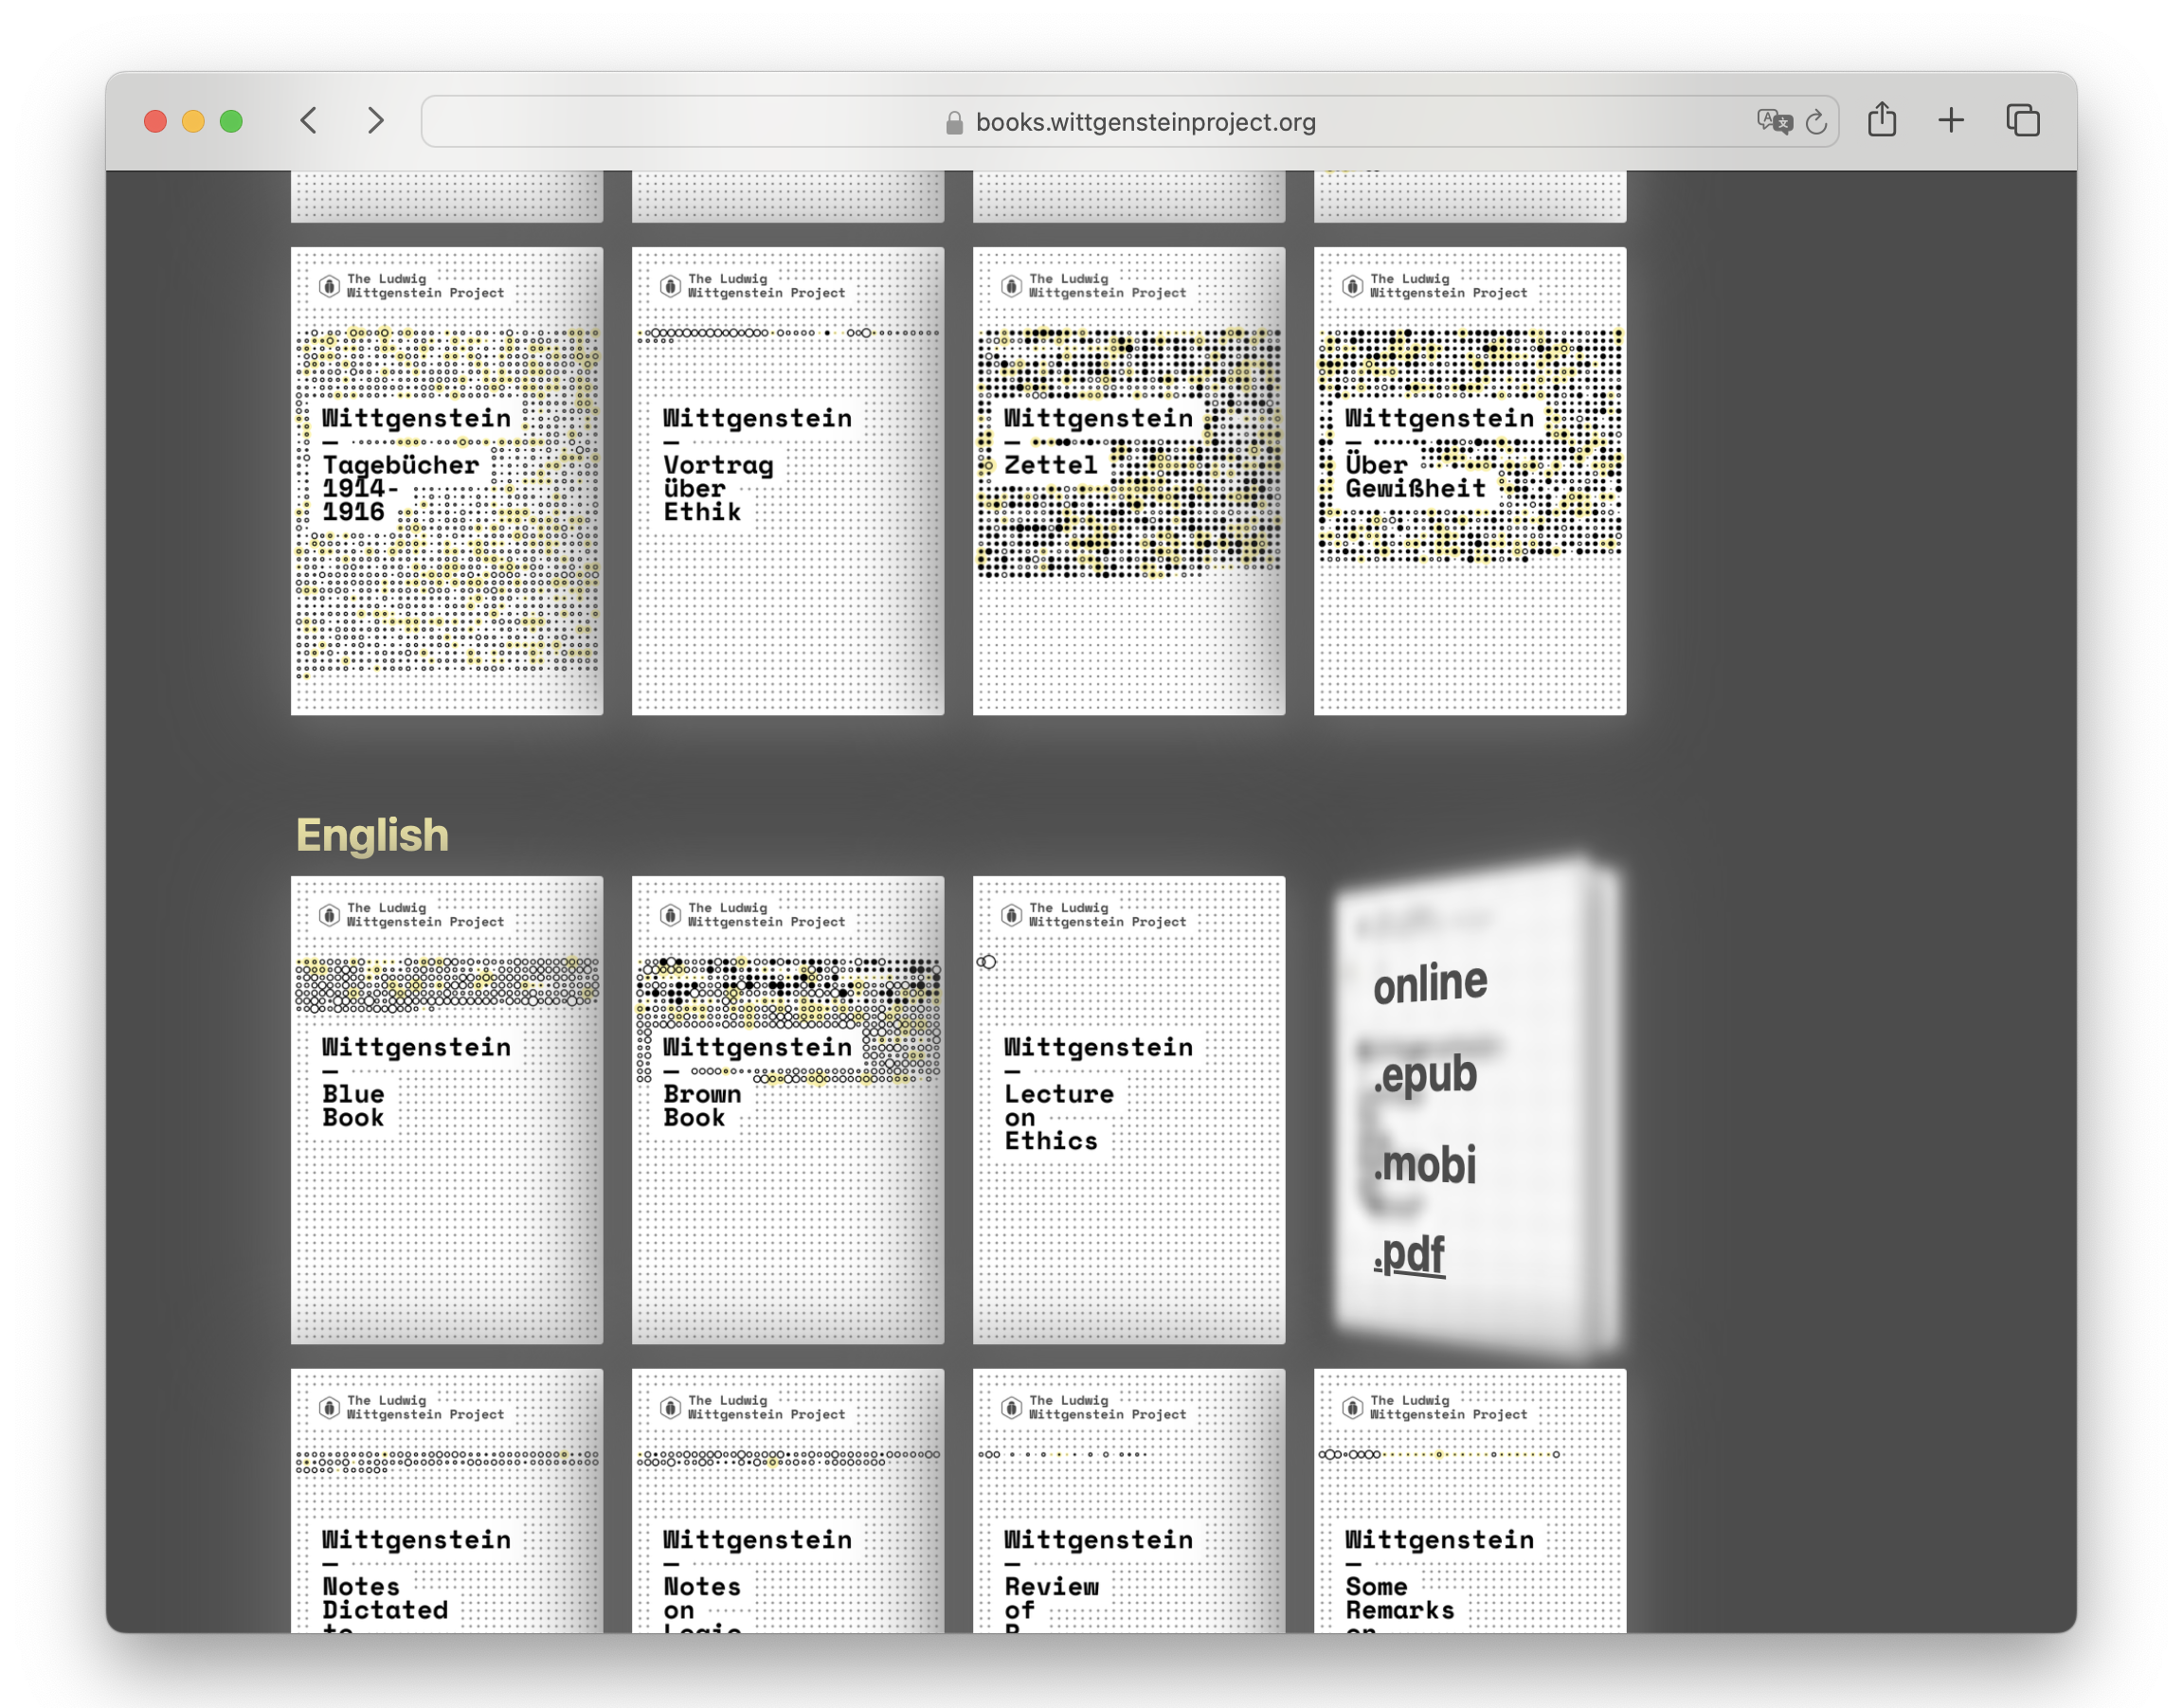Open the Lecture on Ethics cover
This screenshot has width=2183, height=1708.
(x=1128, y=1110)
